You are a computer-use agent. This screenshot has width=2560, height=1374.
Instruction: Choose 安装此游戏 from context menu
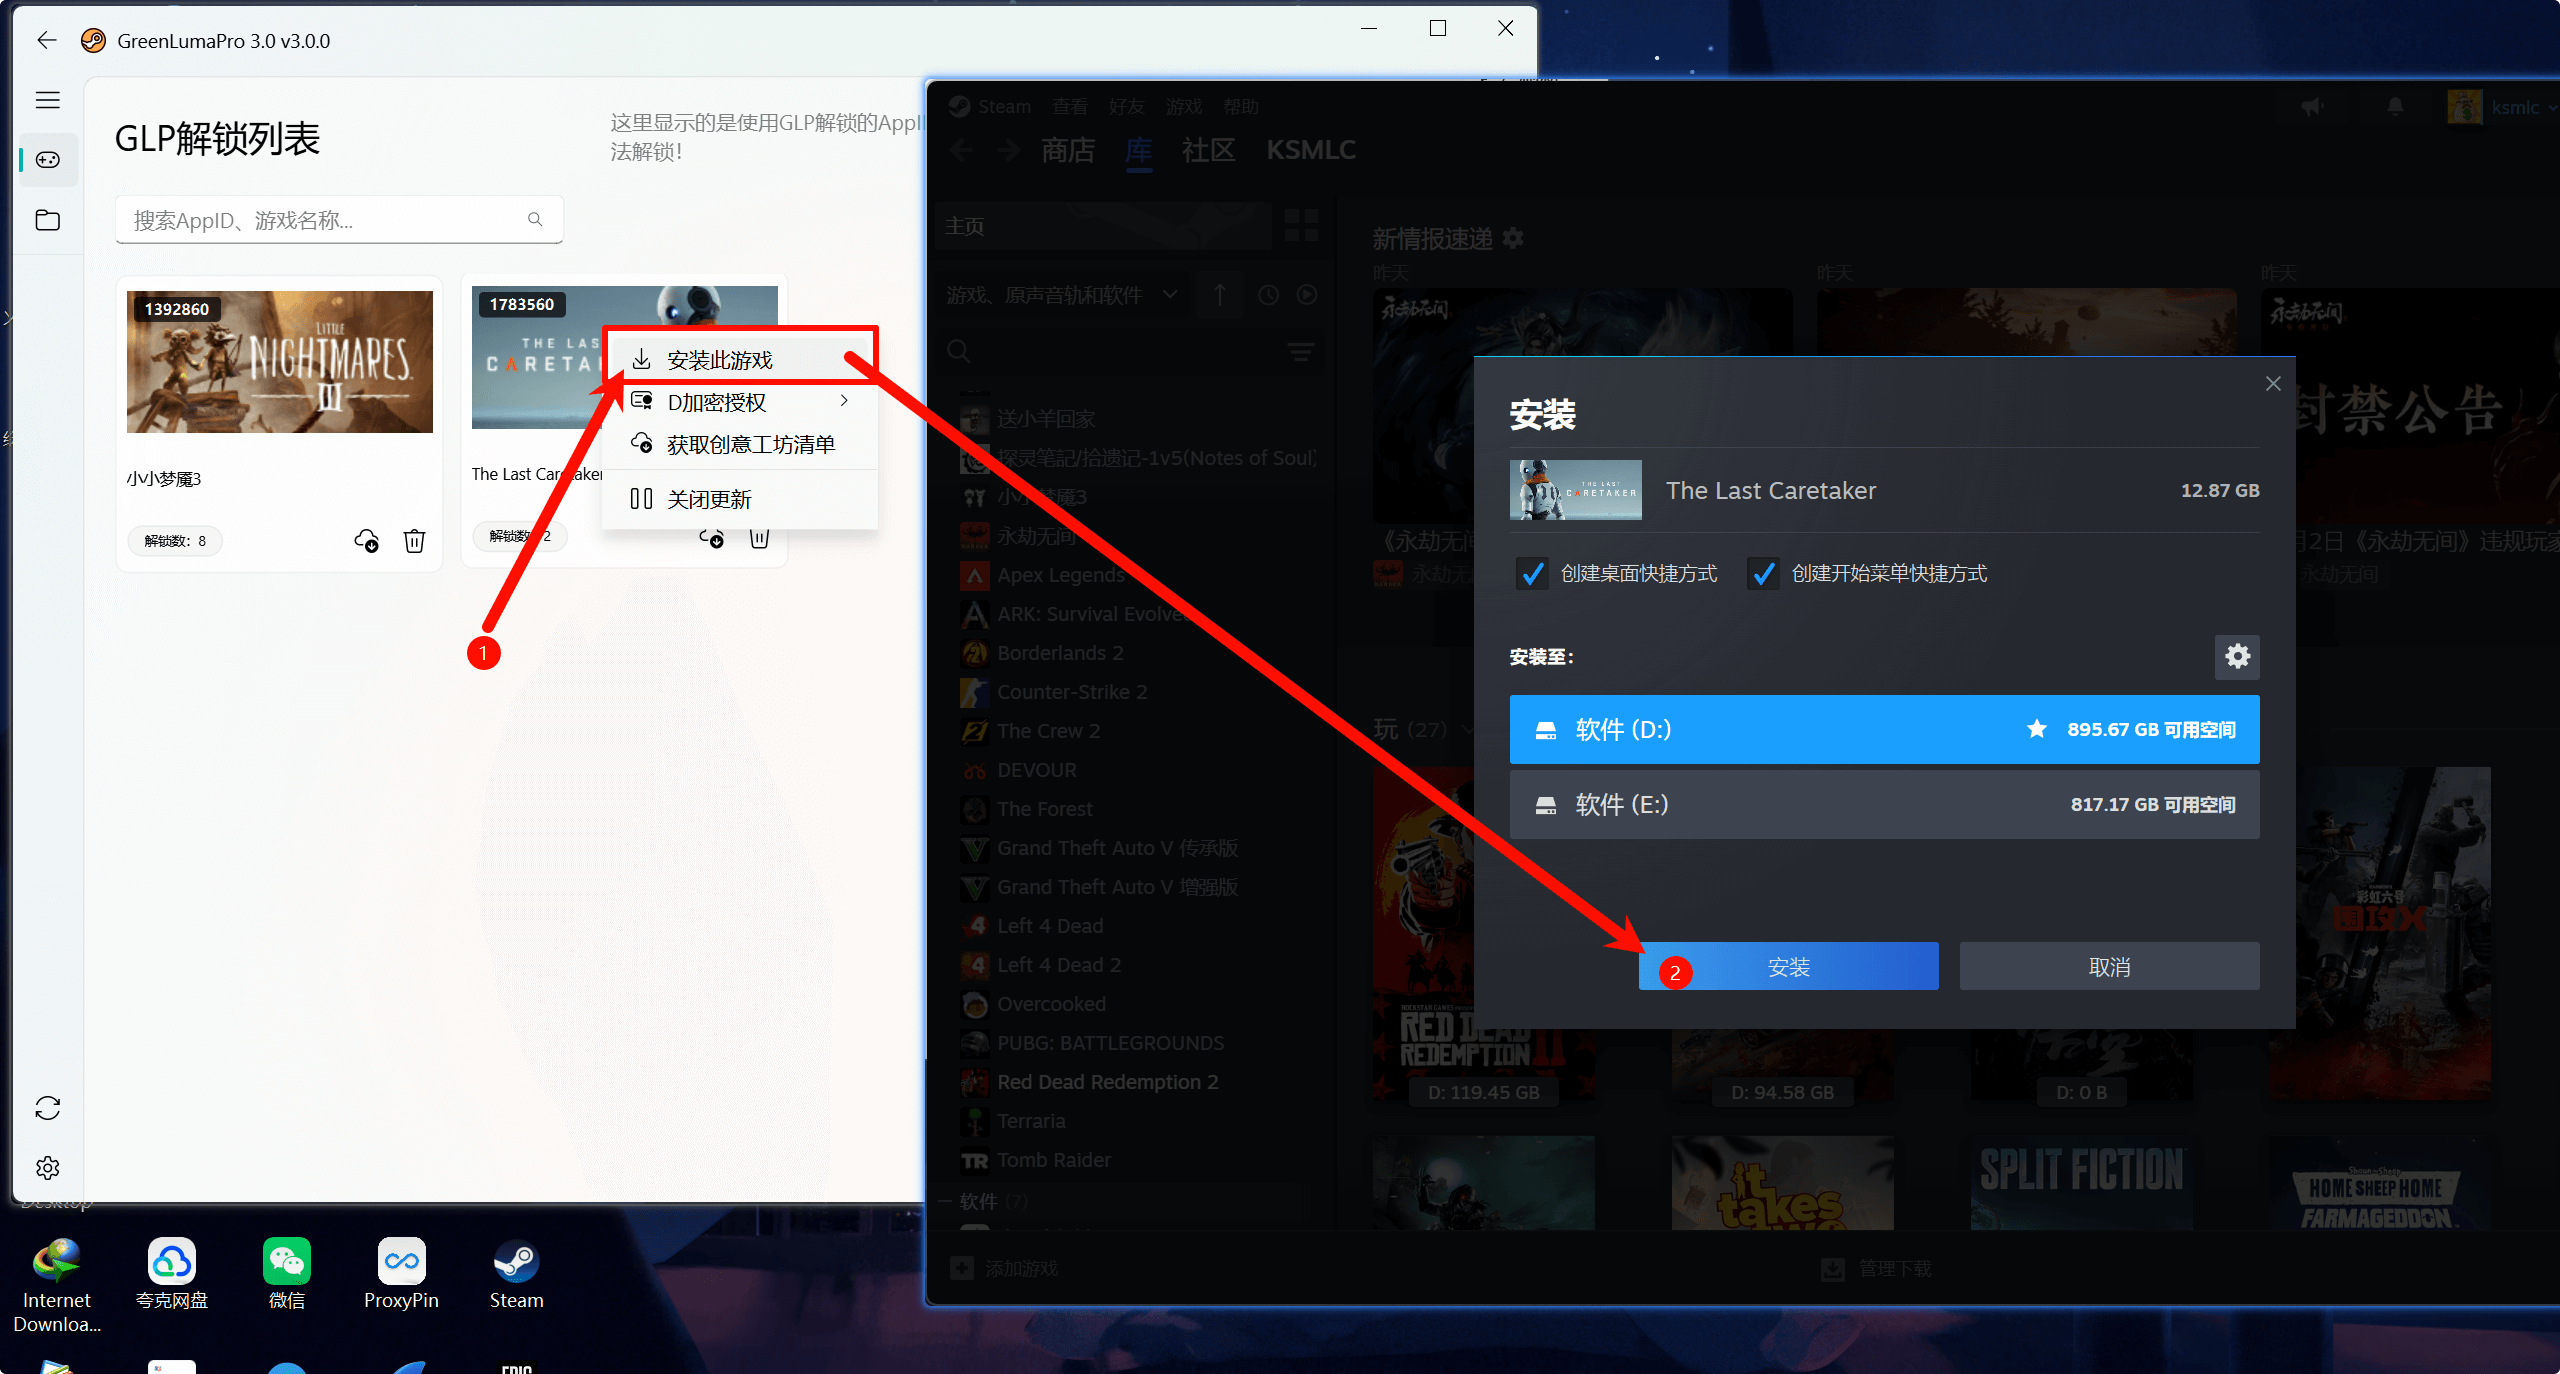point(720,360)
